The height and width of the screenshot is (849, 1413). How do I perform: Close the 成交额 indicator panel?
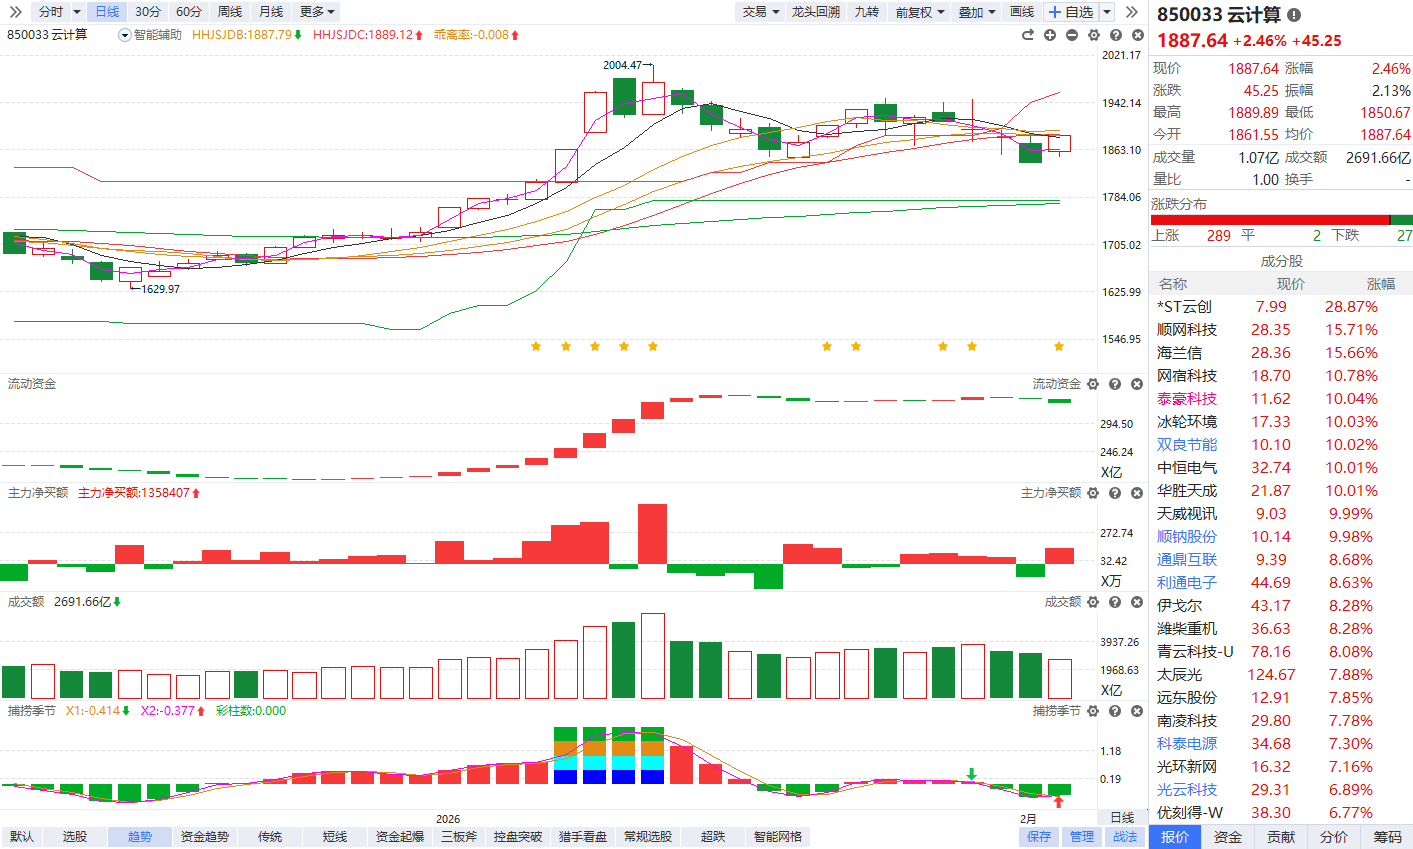coord(1137,602)
